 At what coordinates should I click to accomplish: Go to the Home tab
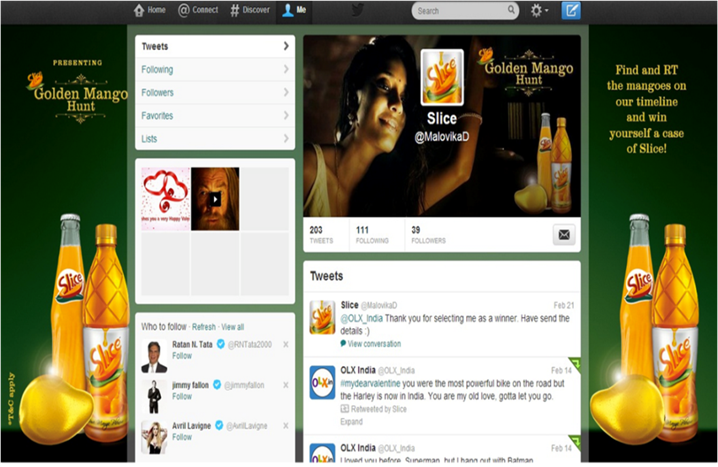pos(149,10)
